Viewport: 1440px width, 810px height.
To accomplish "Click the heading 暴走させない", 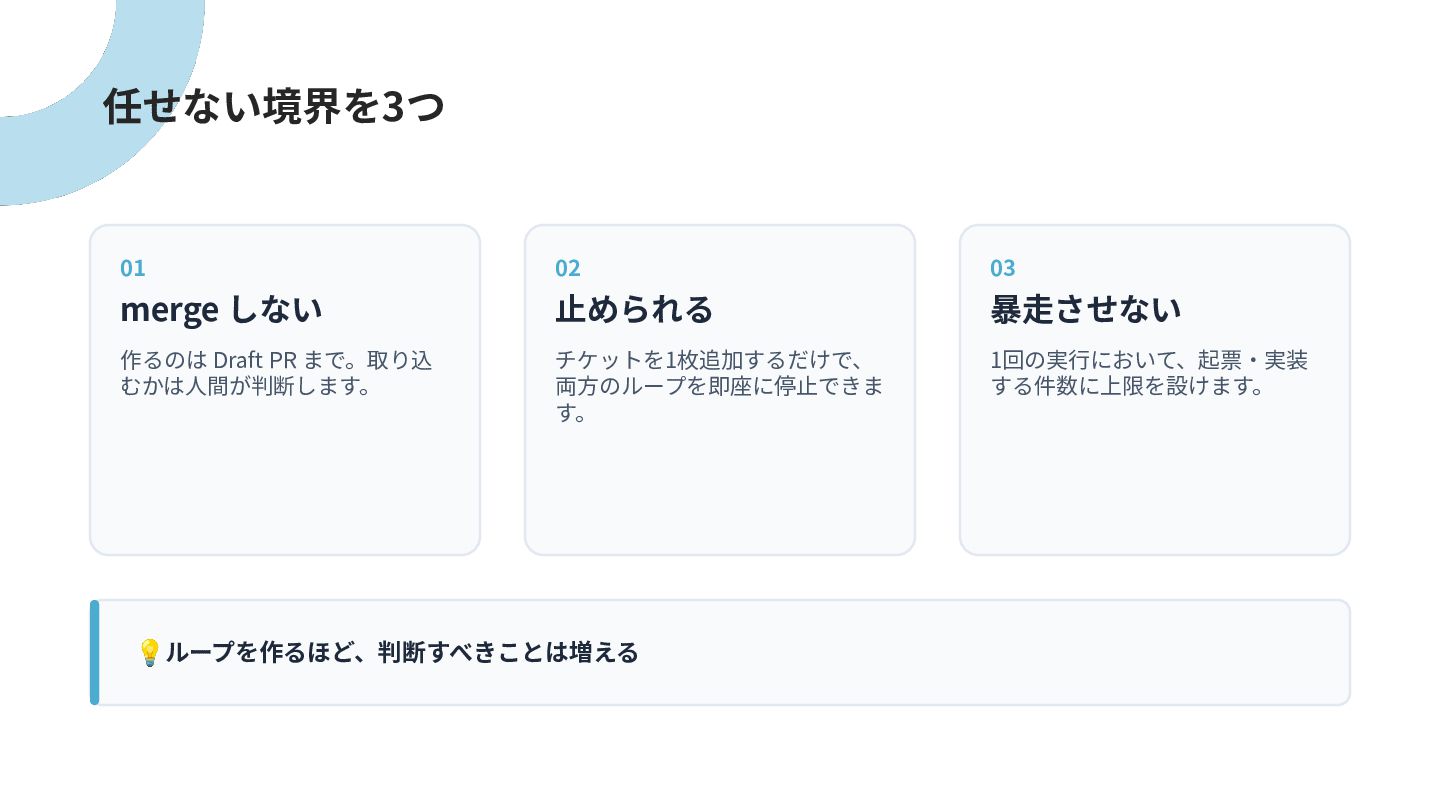I will [x=1086, y=309].
